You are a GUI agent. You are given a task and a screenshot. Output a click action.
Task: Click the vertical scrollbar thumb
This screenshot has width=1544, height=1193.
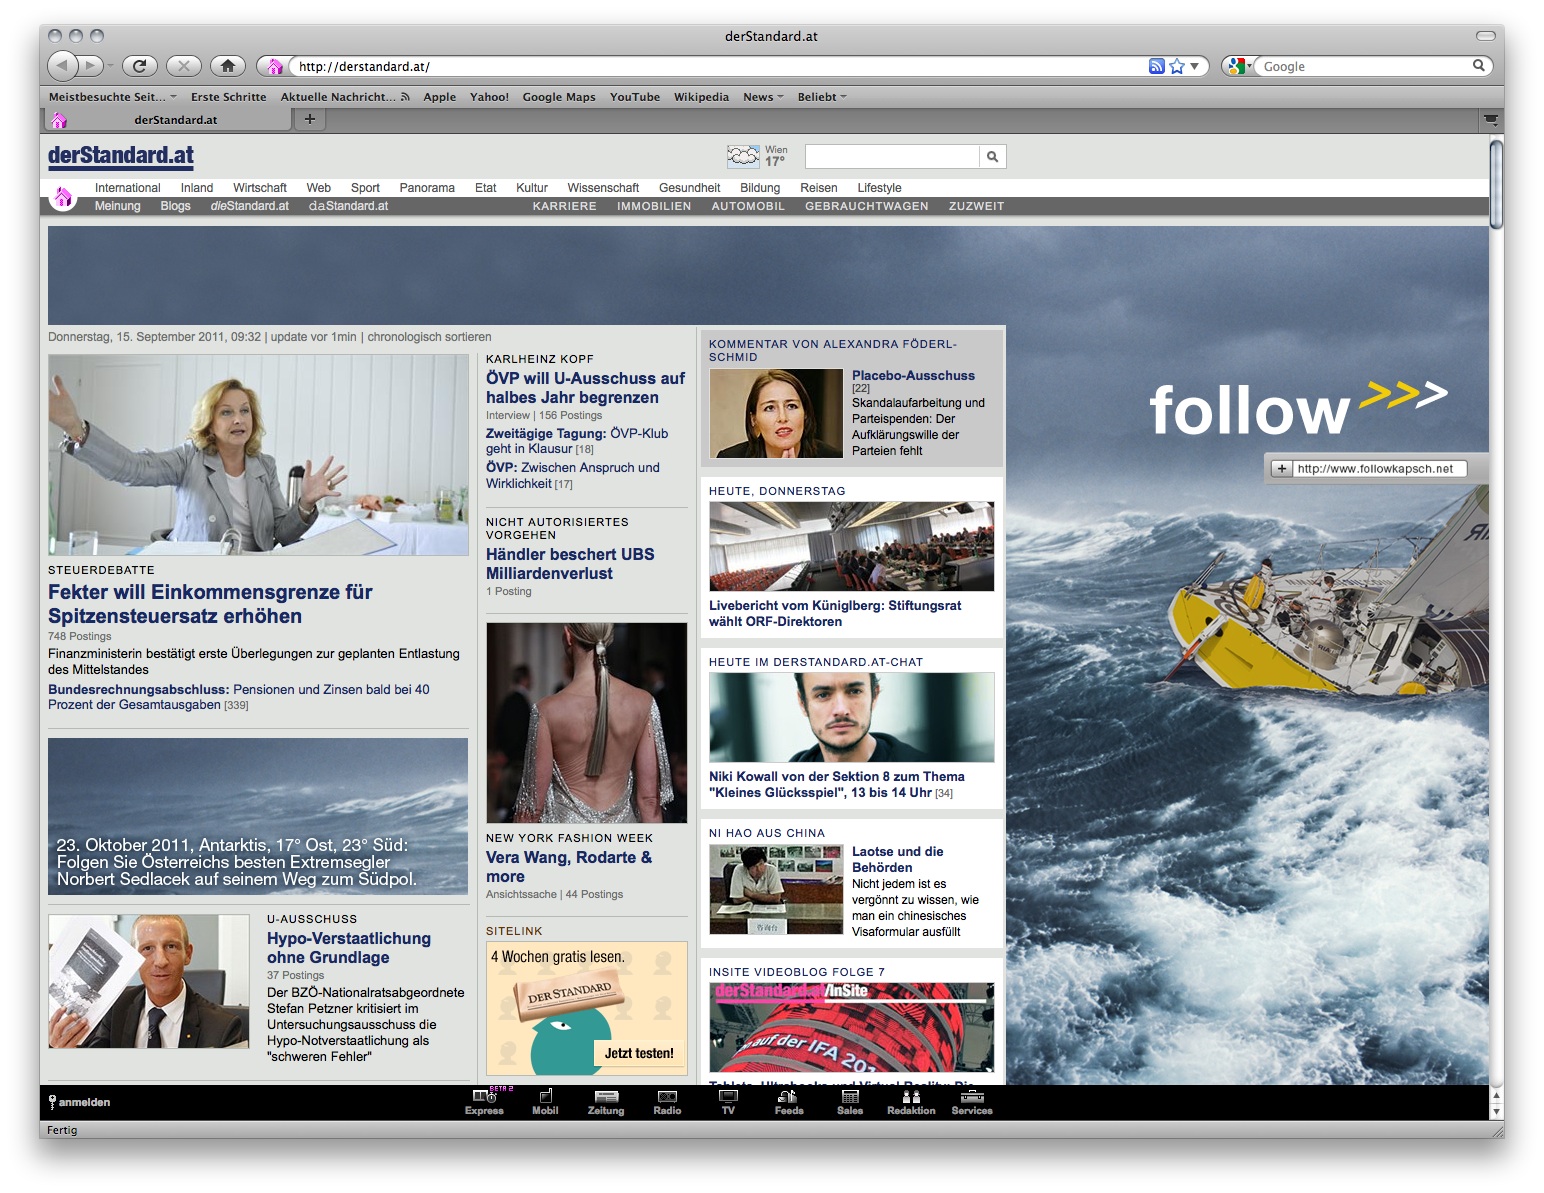(1496, 184)
